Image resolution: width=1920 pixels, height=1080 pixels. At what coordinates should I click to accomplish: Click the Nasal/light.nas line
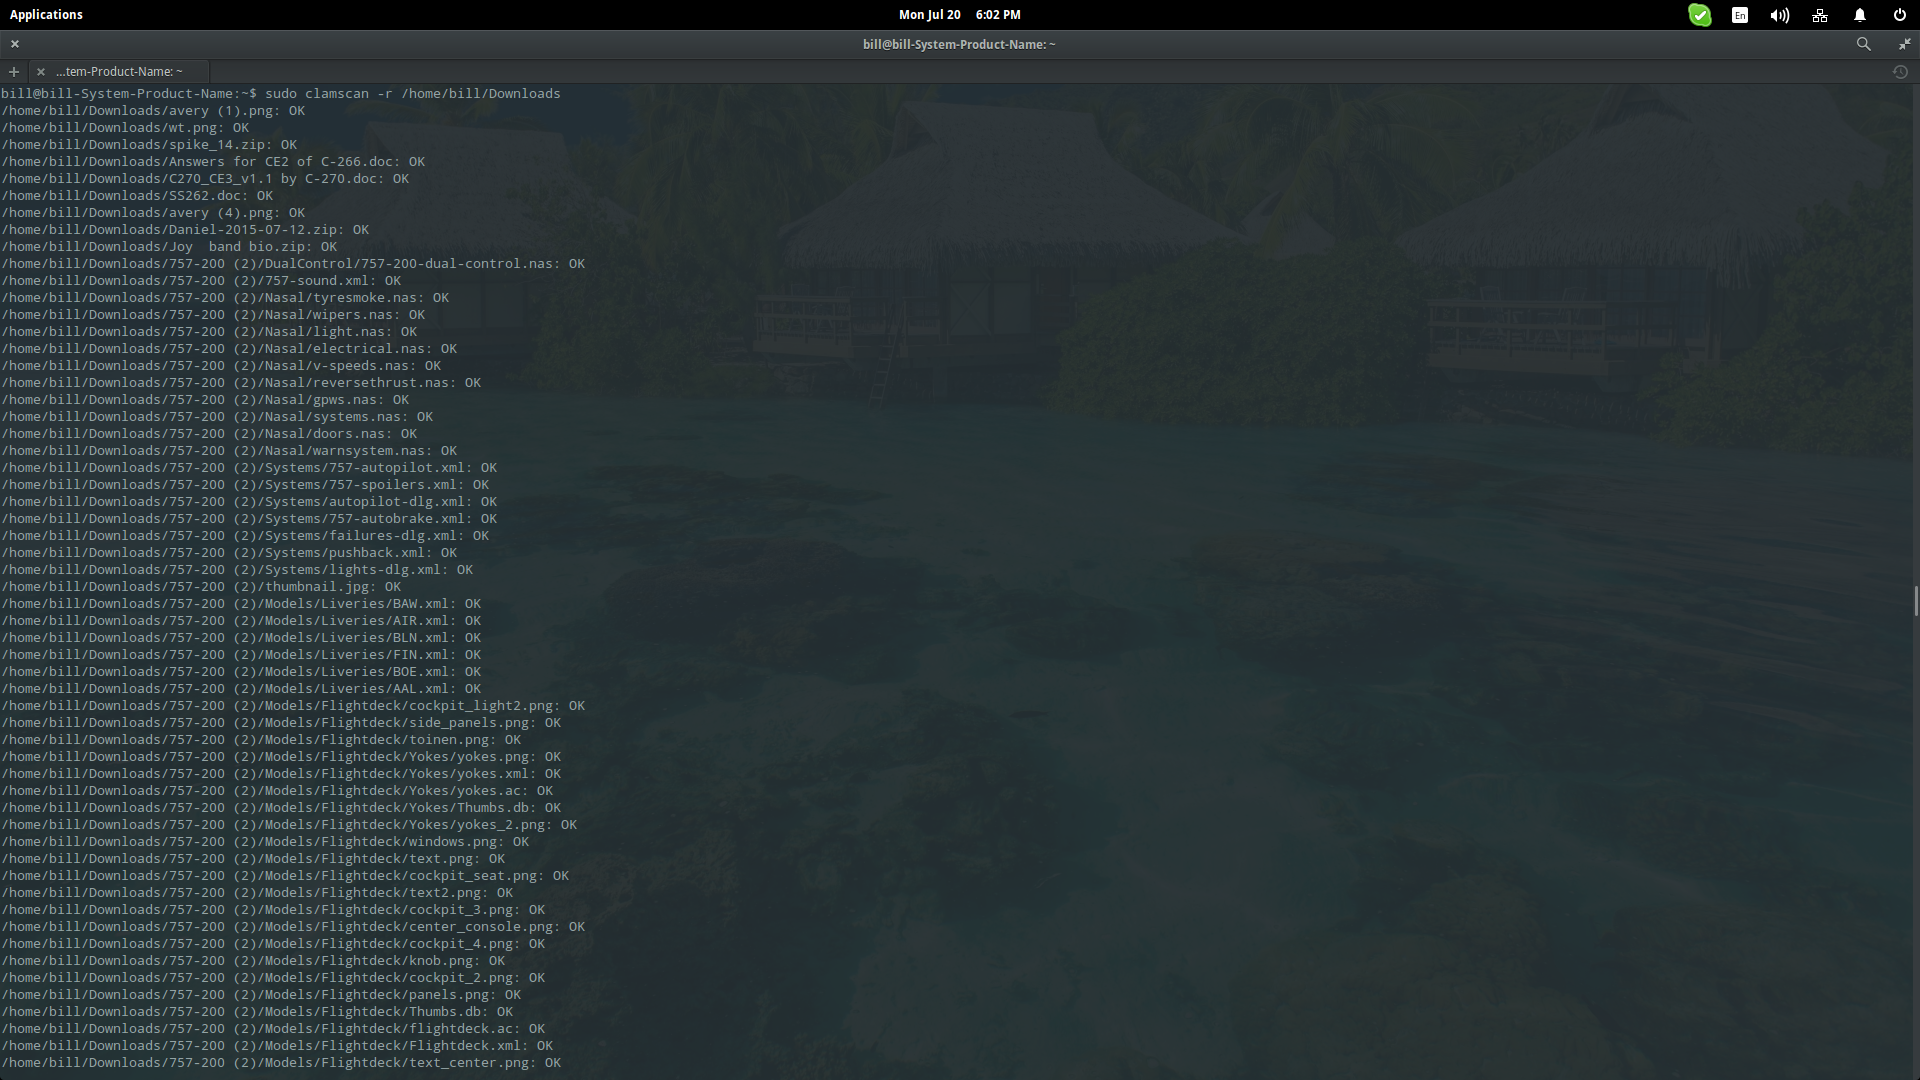[209, 331]
